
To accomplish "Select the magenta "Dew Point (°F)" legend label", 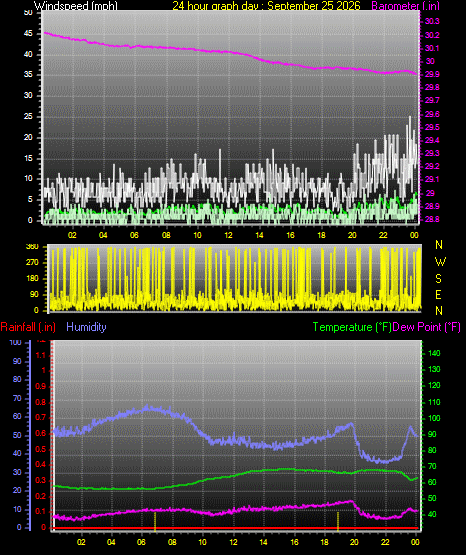I will click(x=427, y=327).
